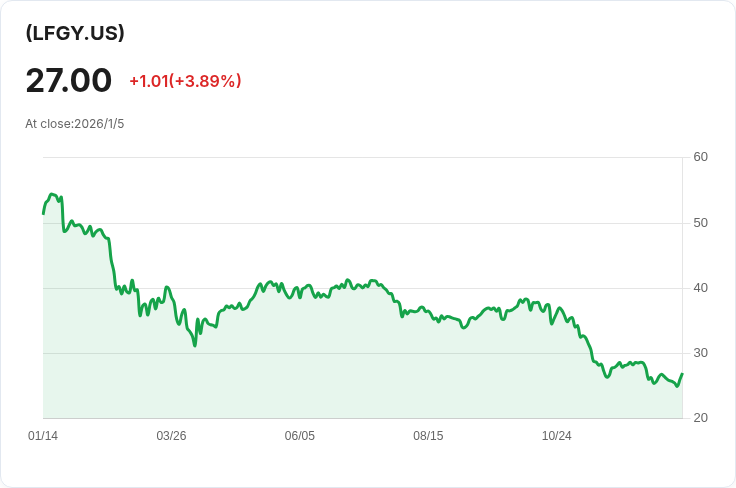The height and width of the screenshot is (488, 736).
Task: Click the 03/26 date axis label
Action: pyautogui.click(x=171, y=436)
